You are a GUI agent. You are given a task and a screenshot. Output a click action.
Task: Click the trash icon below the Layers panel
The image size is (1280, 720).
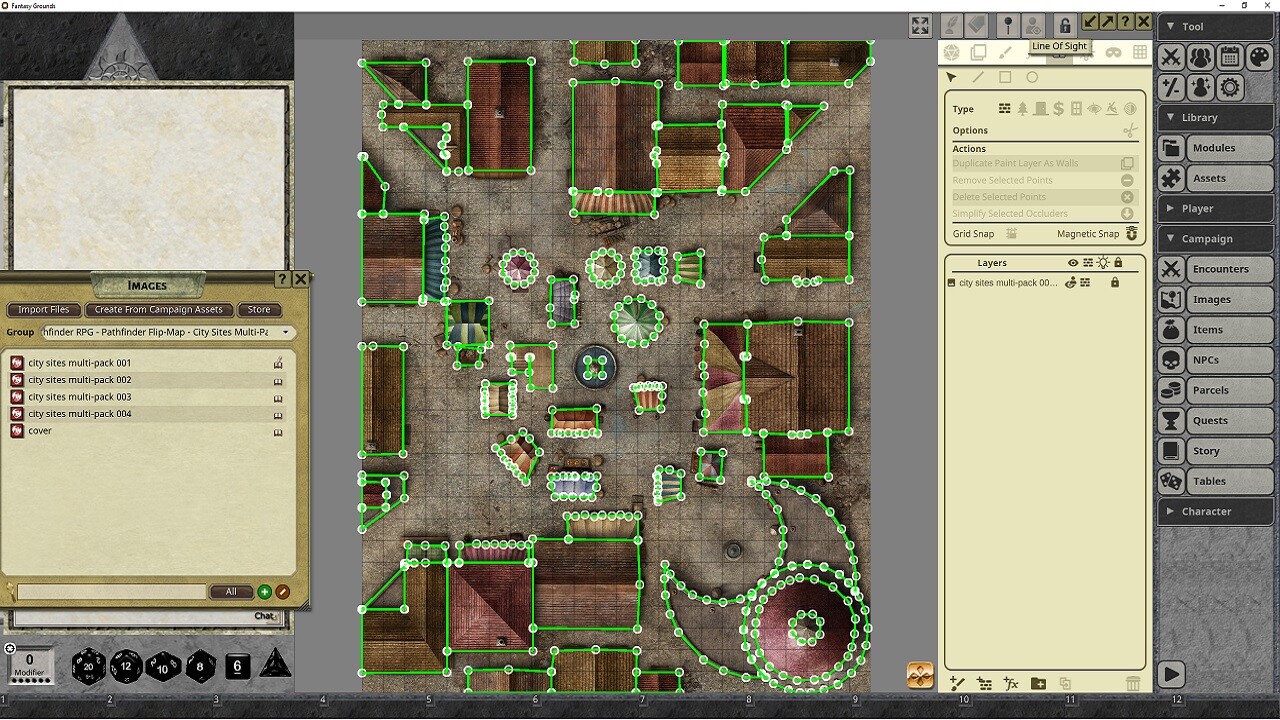1133,683
